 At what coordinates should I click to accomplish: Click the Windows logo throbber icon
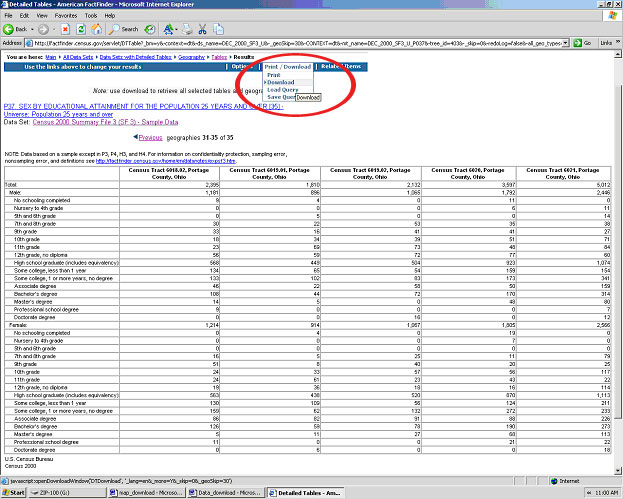[x=612, y=15]
